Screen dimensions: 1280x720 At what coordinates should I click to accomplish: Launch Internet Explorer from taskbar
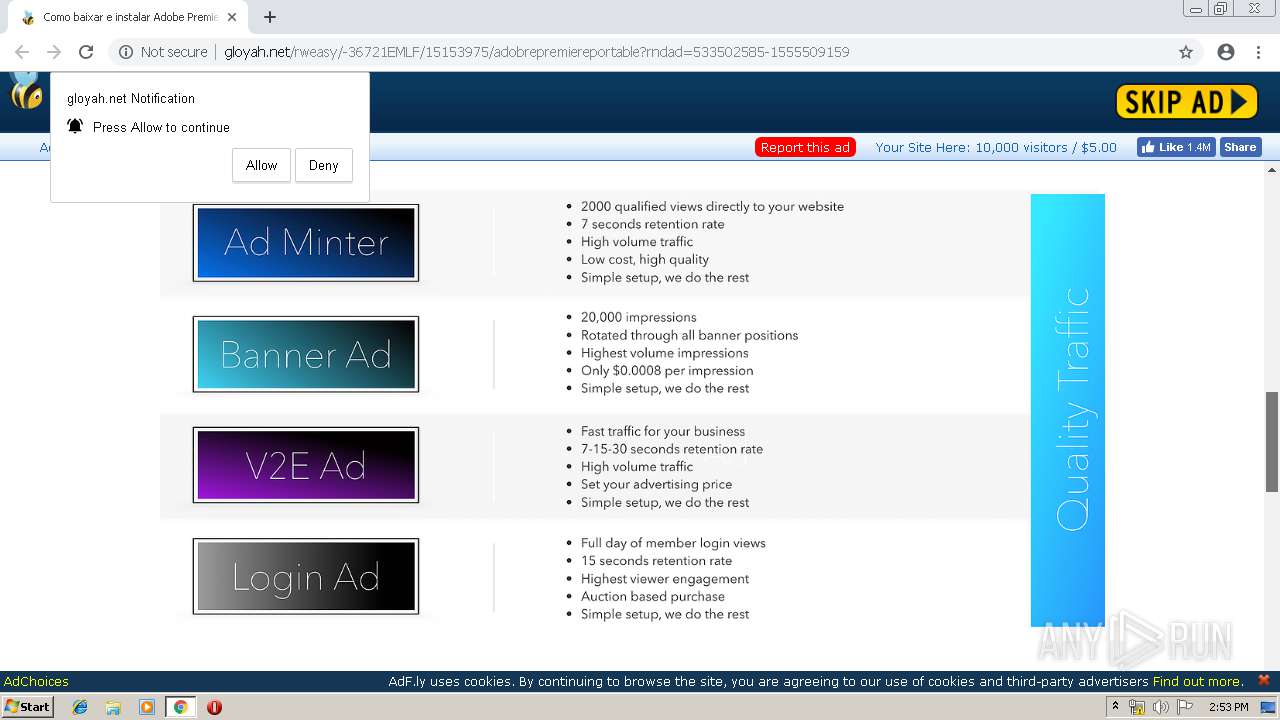(80, 707)
